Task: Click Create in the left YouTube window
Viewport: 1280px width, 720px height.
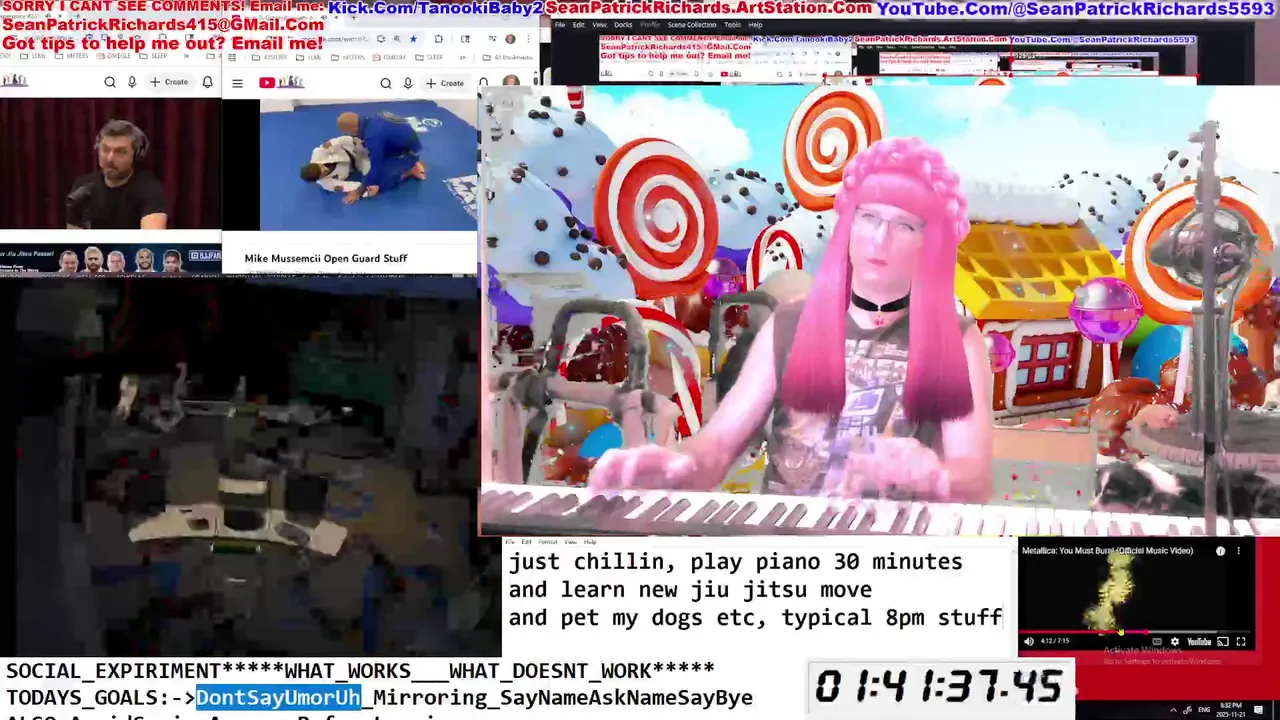Action: [169, 82]
